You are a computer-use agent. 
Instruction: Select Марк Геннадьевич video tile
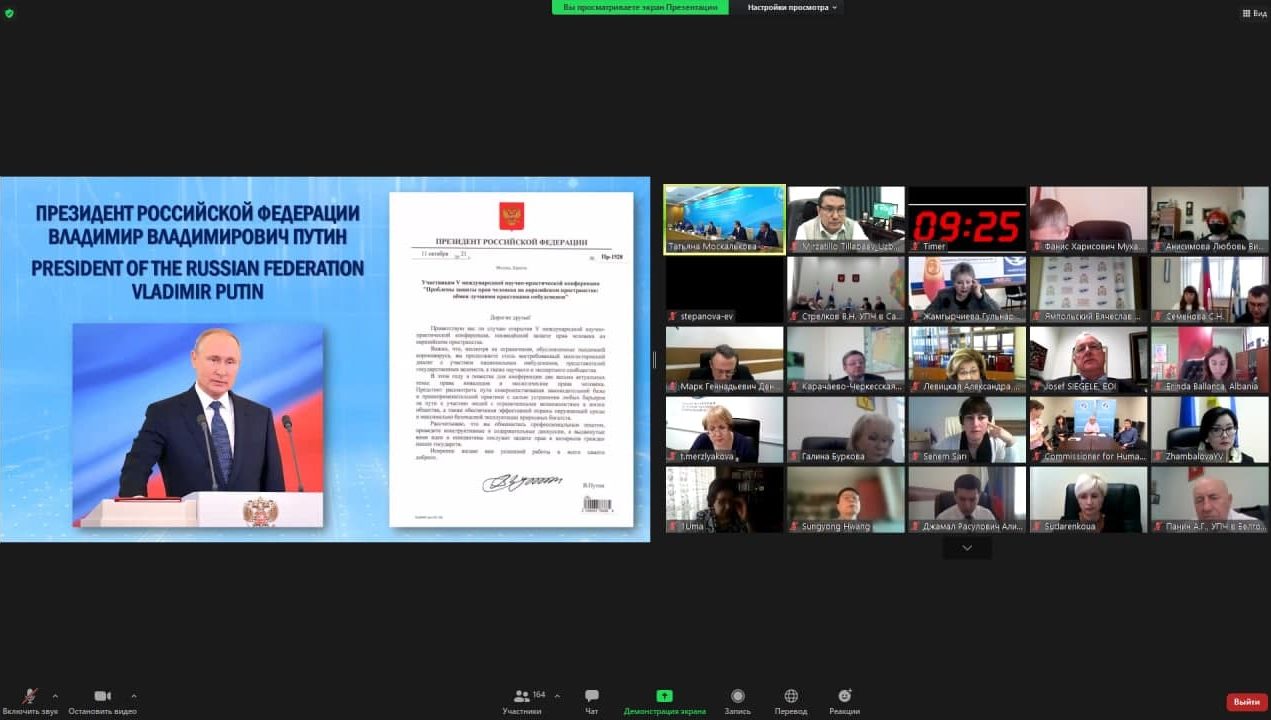pos(725,359)
